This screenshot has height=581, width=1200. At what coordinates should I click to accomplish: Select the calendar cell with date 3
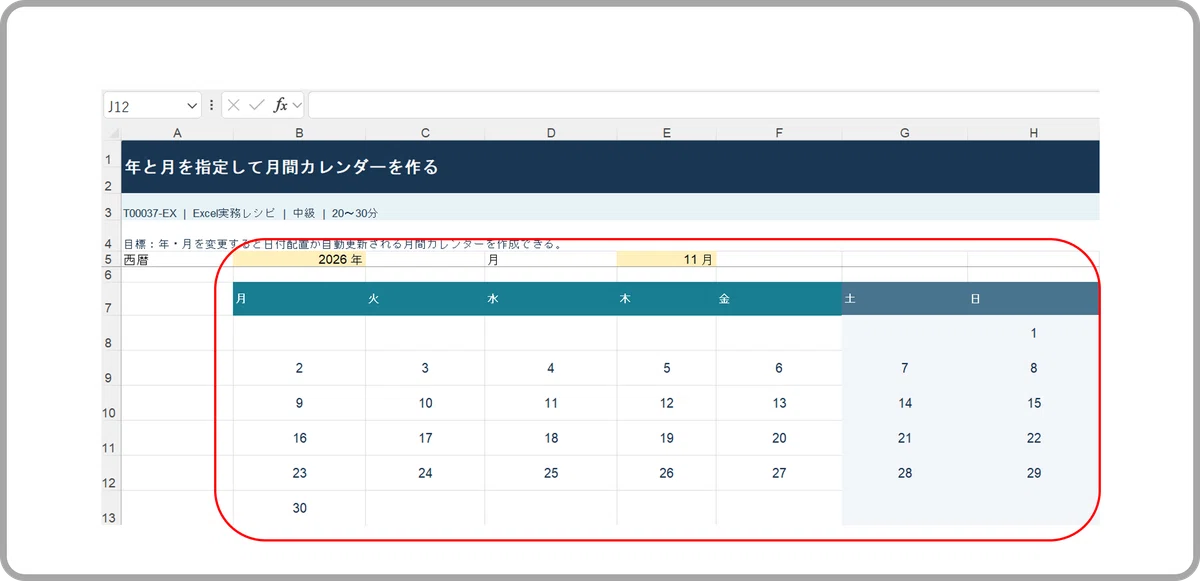pos(425,368)
